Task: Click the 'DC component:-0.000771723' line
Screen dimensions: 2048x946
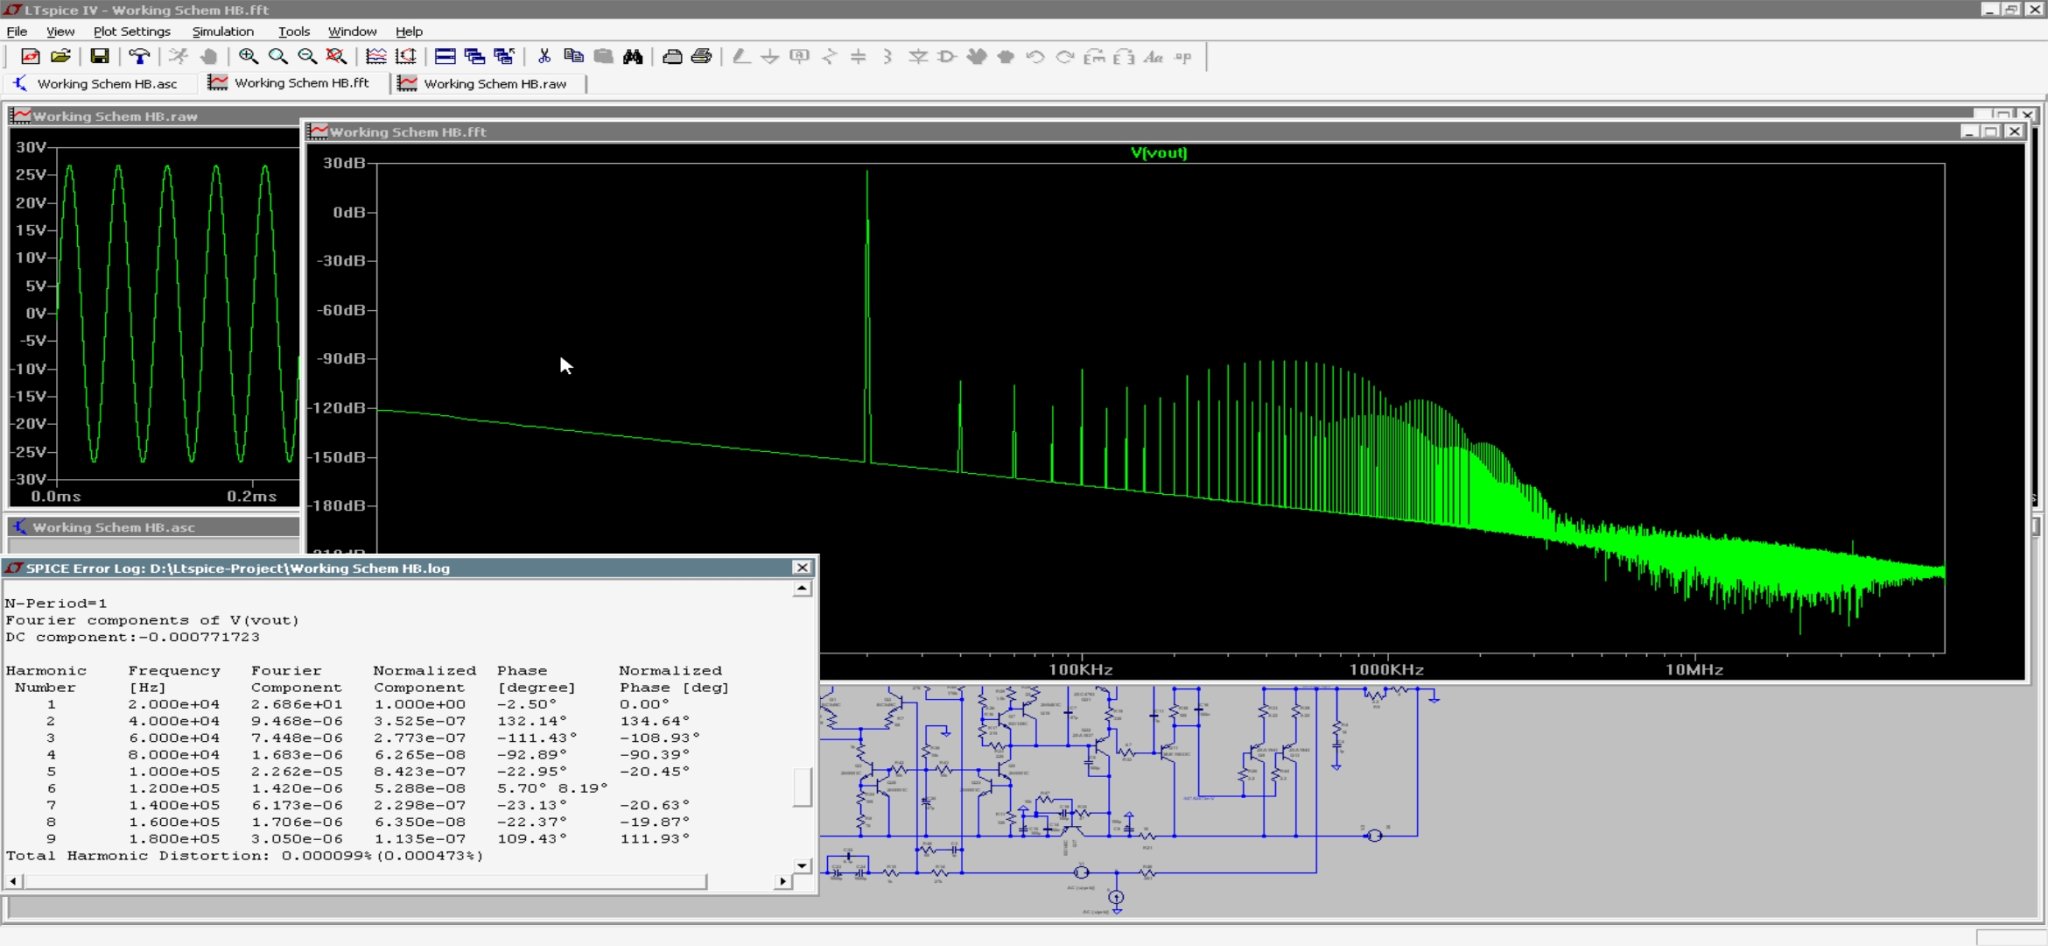Action: (132, 637)
